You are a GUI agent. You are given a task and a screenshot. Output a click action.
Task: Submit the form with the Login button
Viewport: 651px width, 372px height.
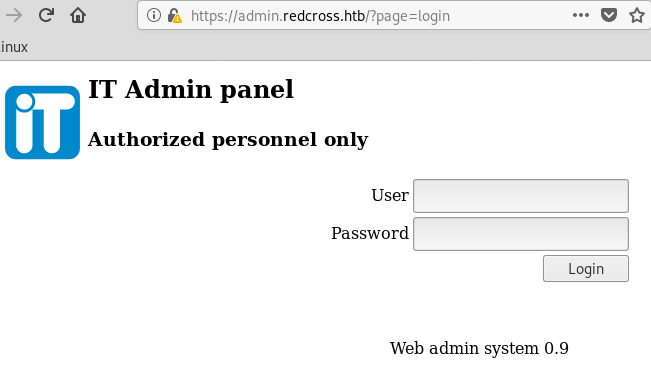tap(586, 269)
